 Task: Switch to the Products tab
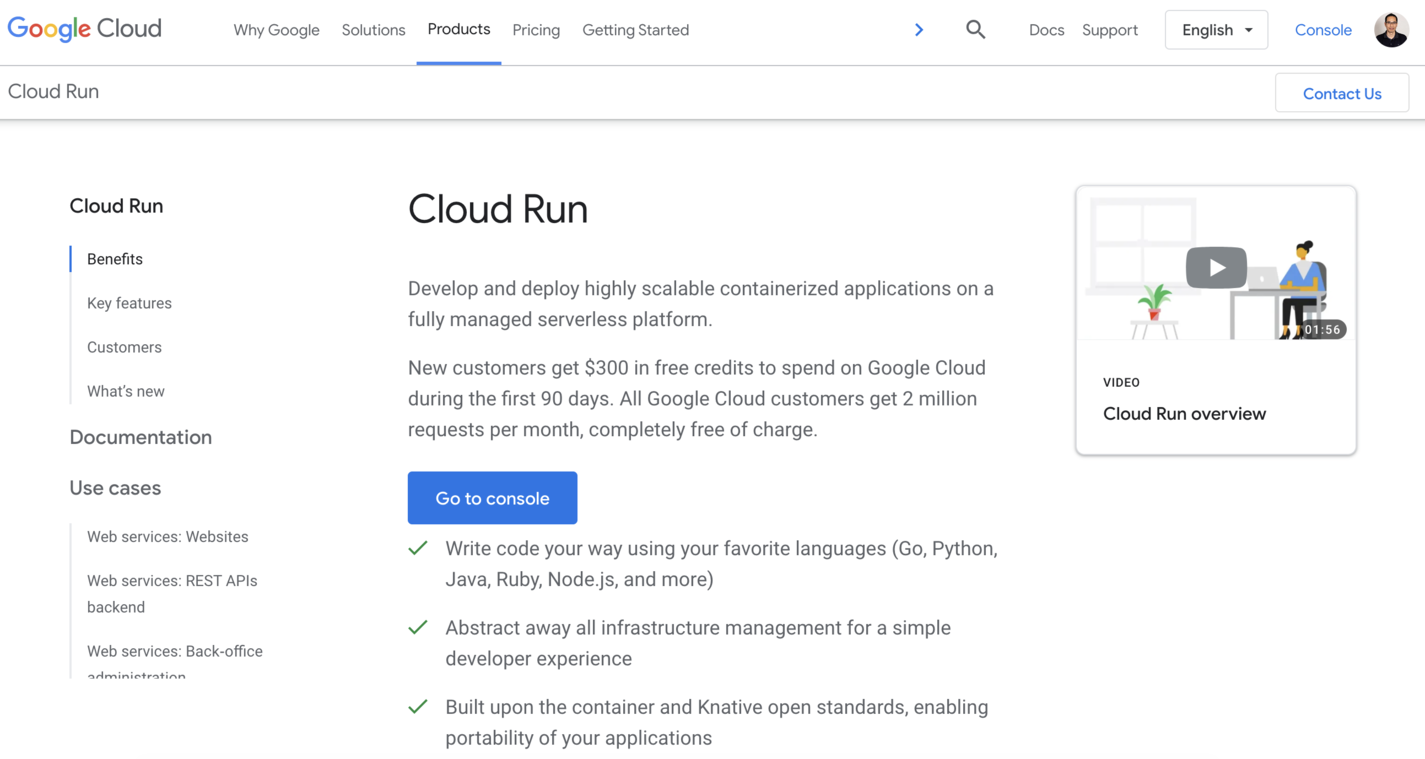pos(458,29)
